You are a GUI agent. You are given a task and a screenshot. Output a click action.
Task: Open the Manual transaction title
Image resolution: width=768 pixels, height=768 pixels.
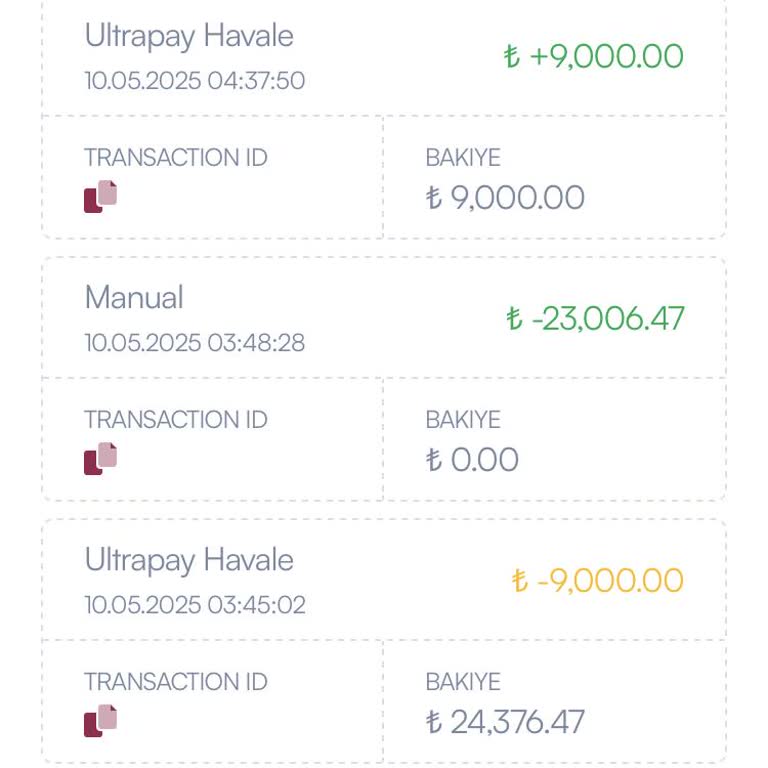coord(134,298)
